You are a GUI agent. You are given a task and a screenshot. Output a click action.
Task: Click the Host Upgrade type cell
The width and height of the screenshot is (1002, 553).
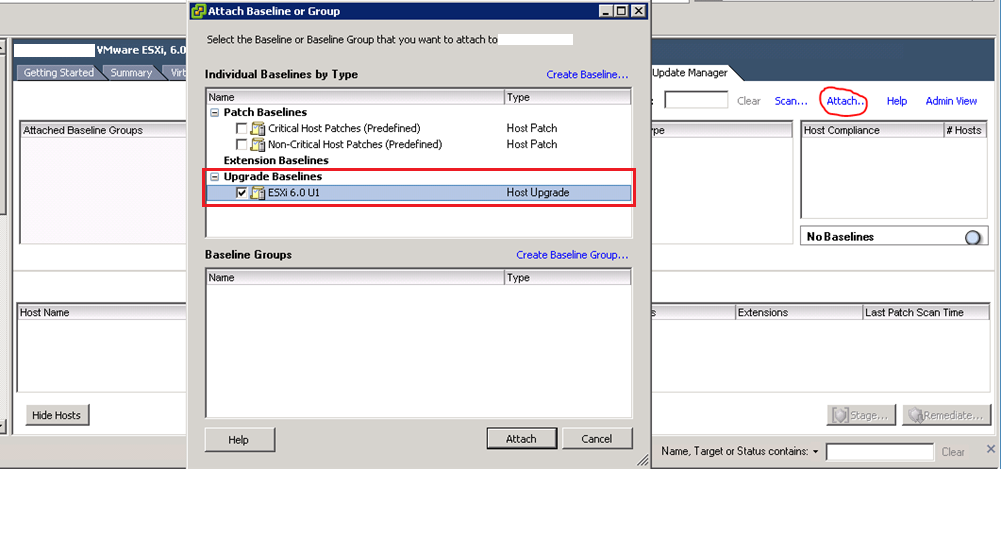coord(537,192)
